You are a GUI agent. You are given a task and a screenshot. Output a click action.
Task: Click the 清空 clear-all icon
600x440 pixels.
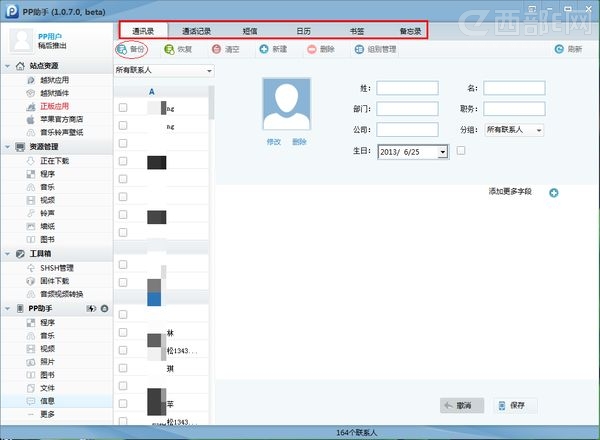[216, 49]
